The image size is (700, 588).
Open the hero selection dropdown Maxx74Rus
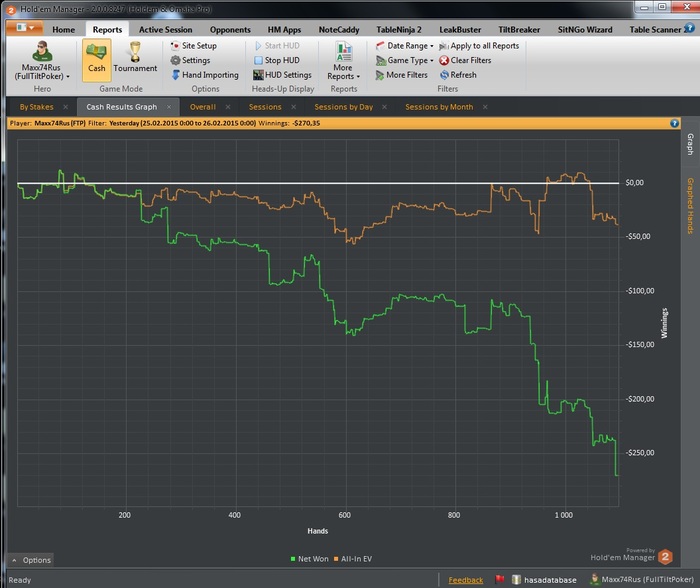coord(42,61)
